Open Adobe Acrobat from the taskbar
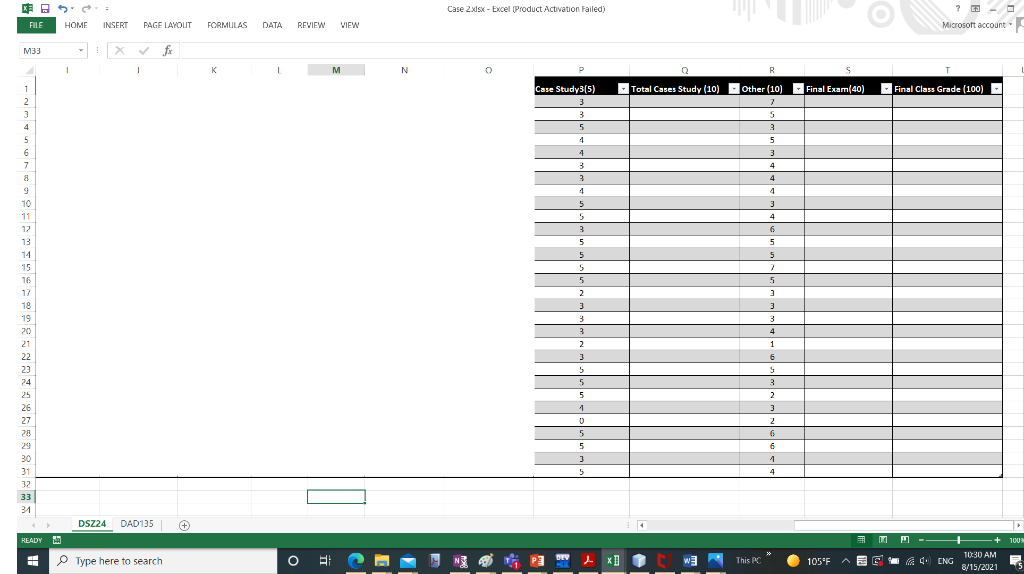The width and height of the screenshot is (1024, 574). [588, 560]
